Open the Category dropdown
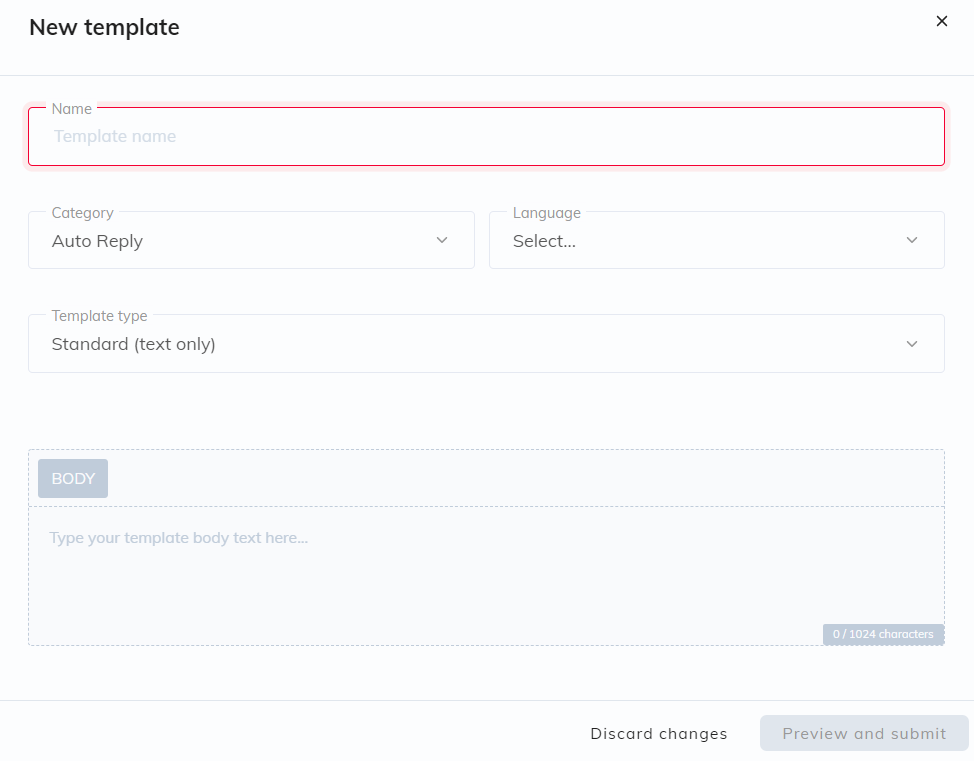Viewport: 974px width, 761px height. point(252,240)
